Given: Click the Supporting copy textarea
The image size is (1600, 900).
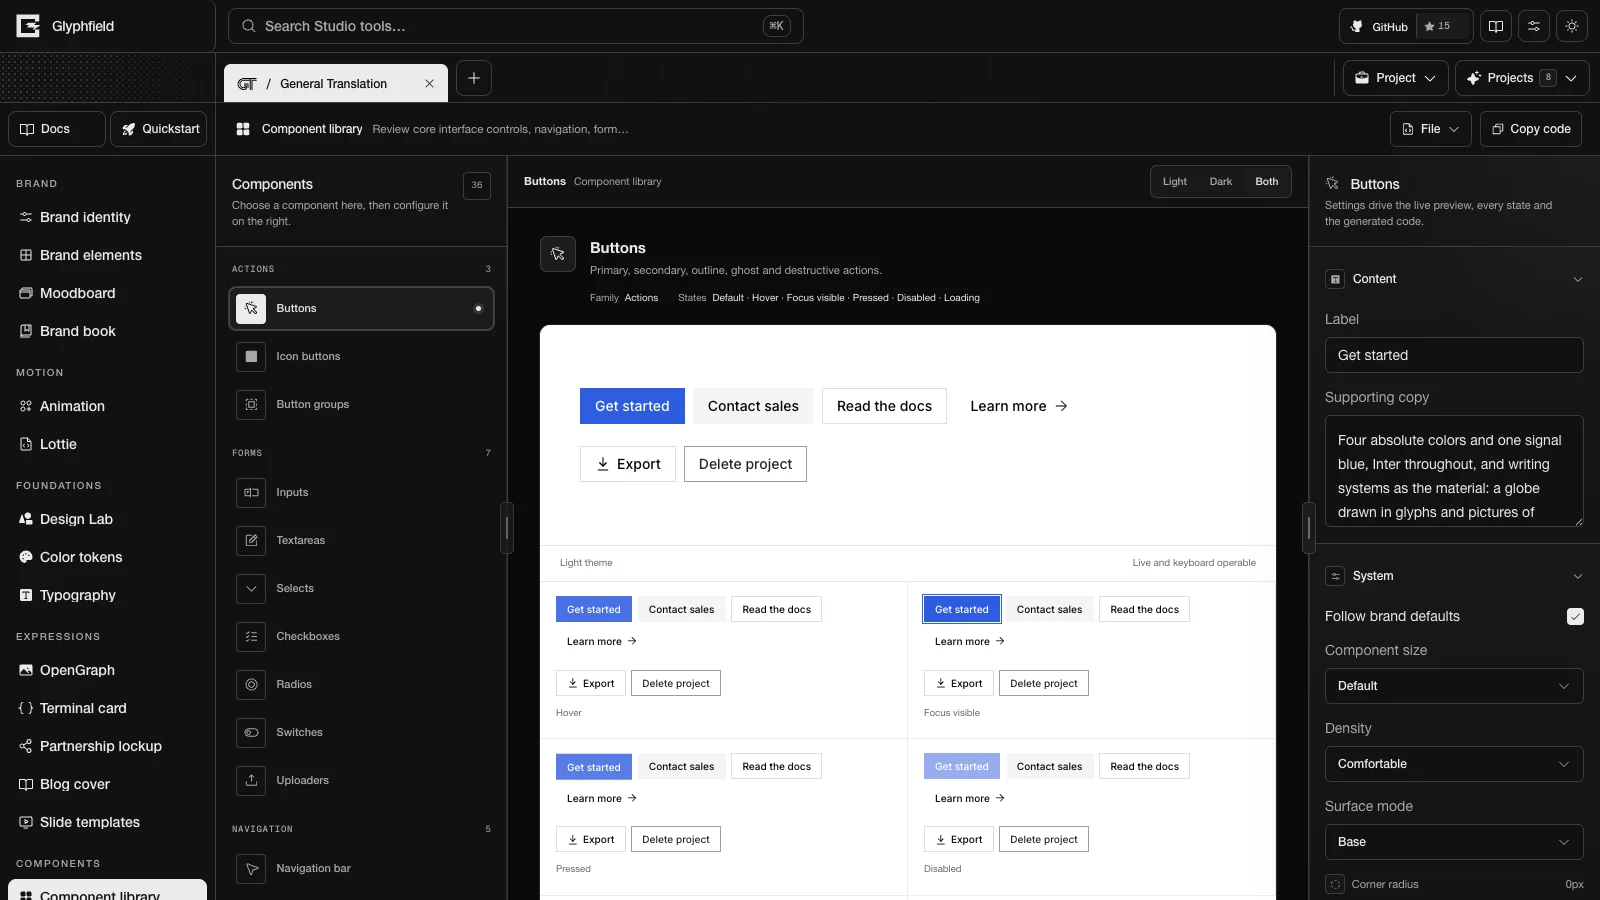Looking at the screenshot, I should point(1454,471).
